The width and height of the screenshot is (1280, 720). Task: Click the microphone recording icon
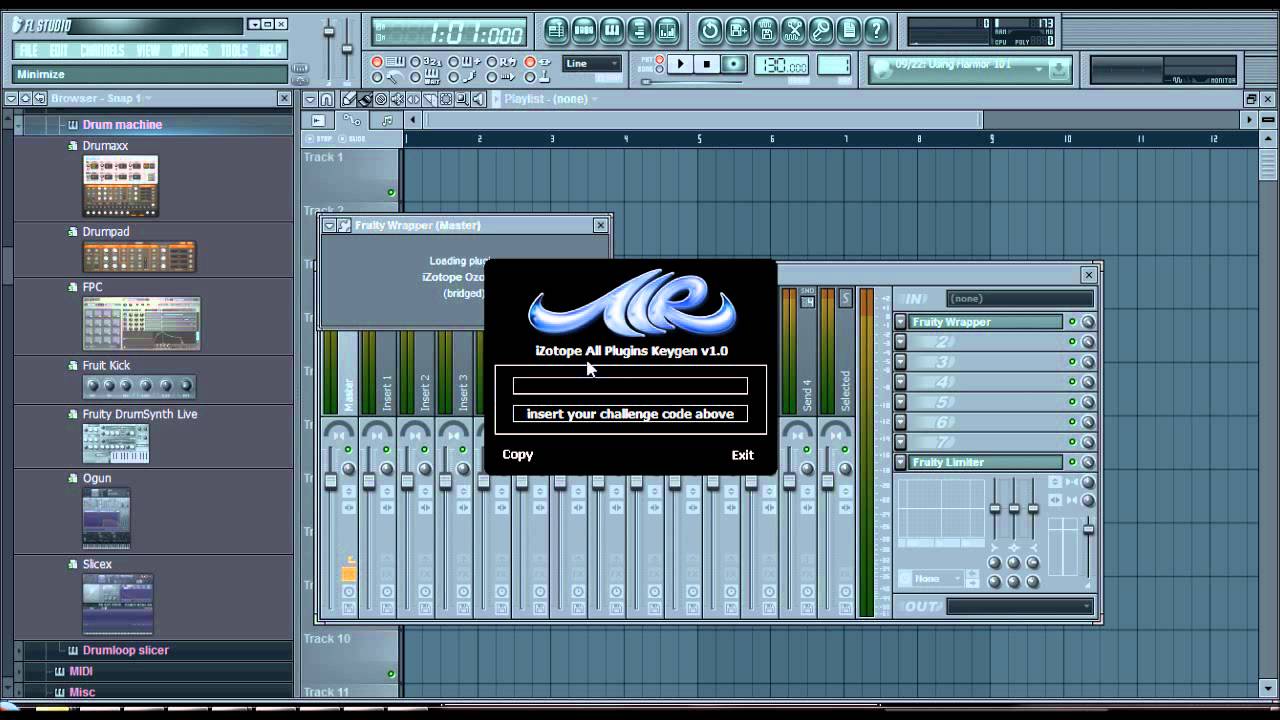820,30
